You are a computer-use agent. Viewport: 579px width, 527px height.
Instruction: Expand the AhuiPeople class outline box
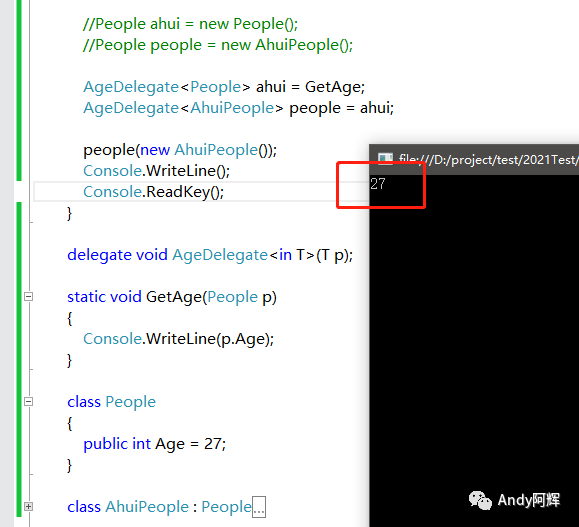[x=28, y=506]
